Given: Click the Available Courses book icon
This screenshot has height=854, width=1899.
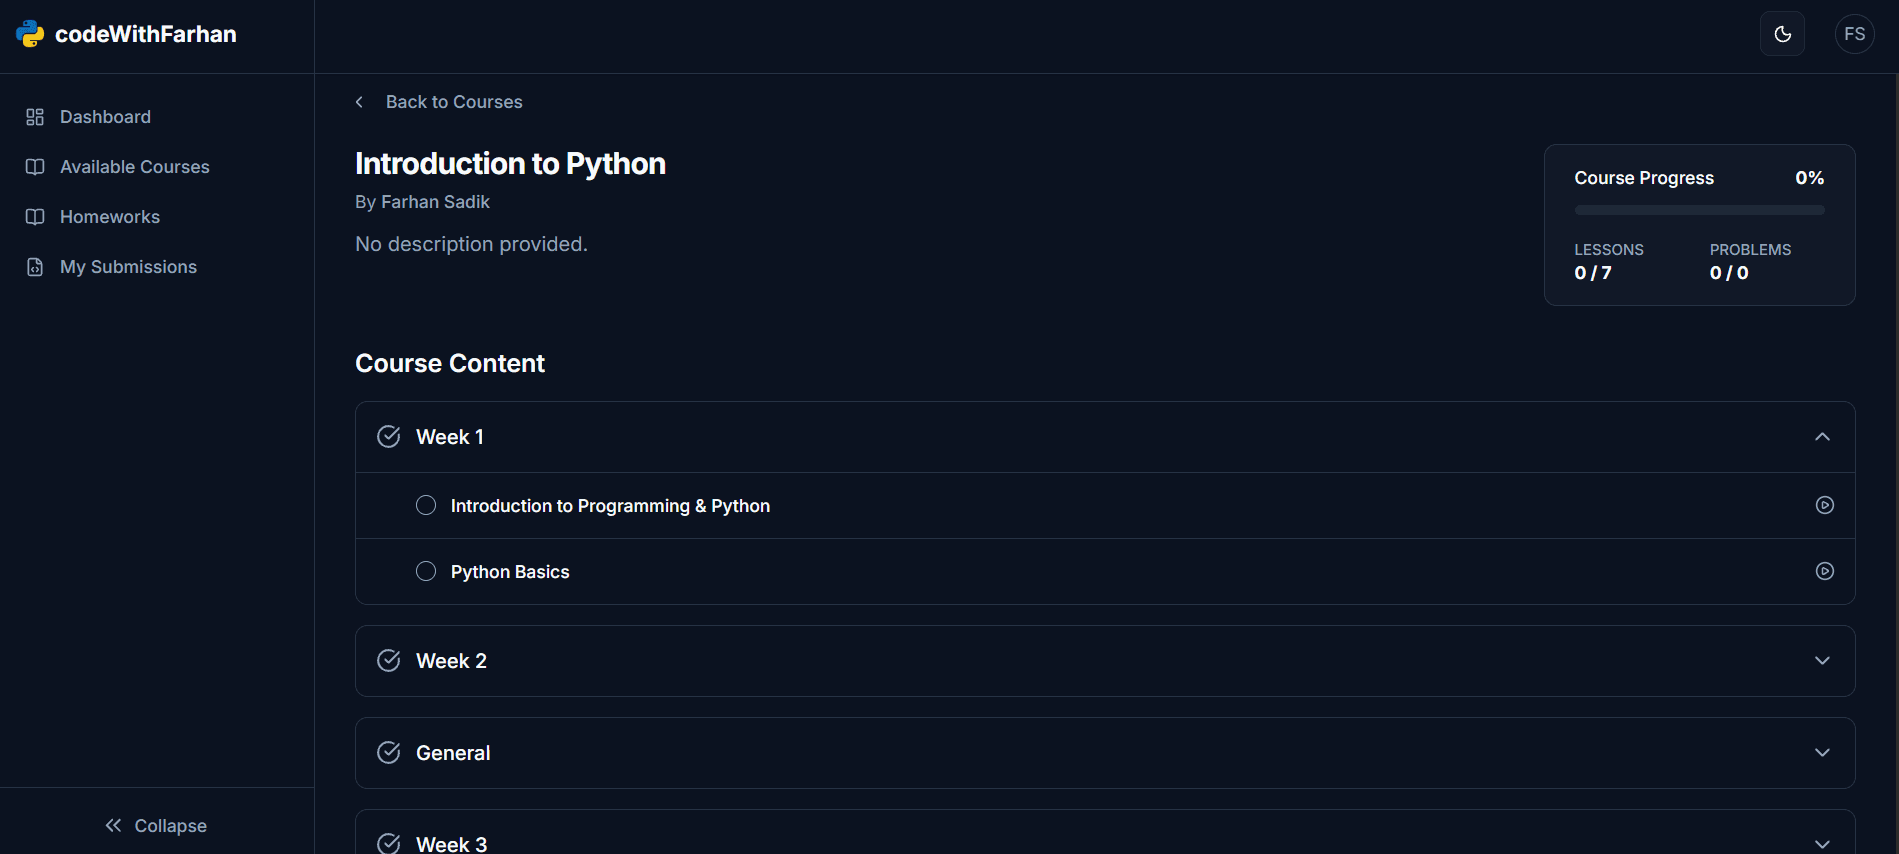Looking at the screenshot, I should tap(35, 167).
